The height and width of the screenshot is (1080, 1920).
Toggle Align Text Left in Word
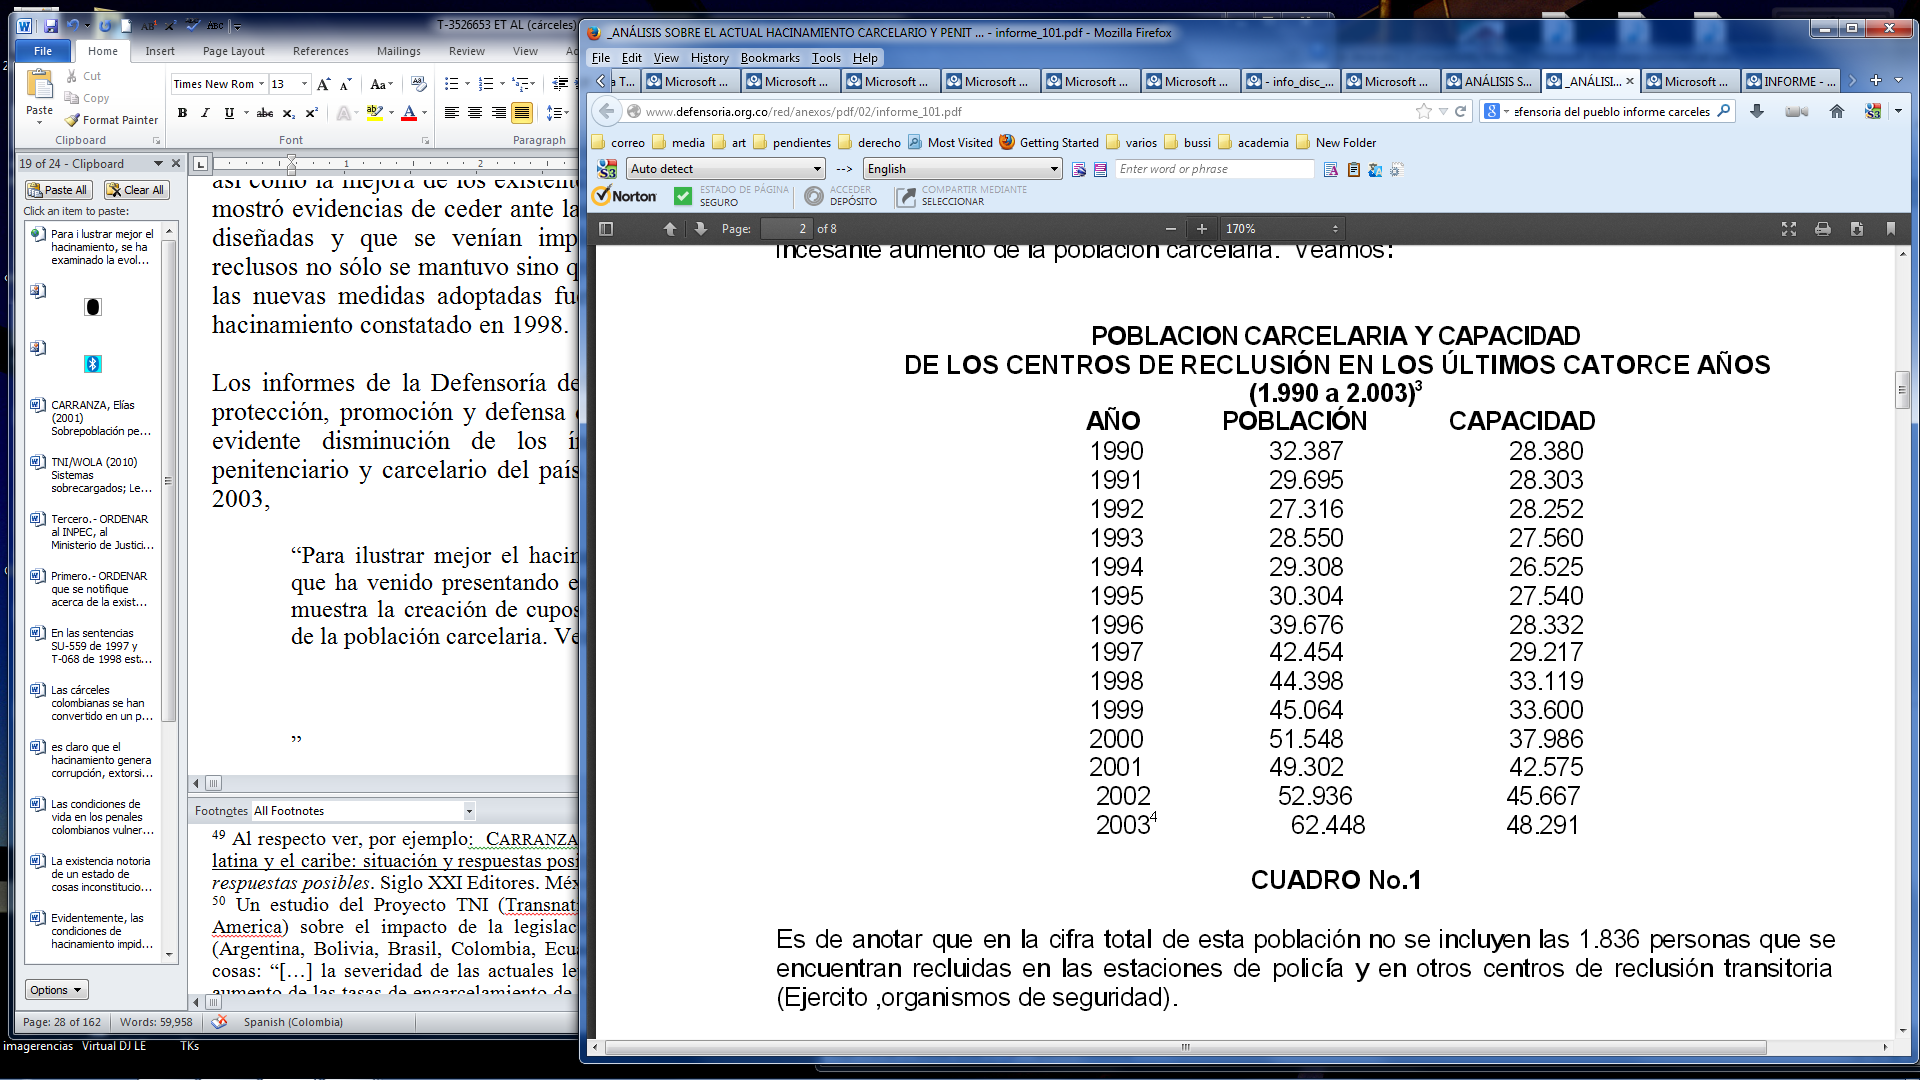(452, 113)
